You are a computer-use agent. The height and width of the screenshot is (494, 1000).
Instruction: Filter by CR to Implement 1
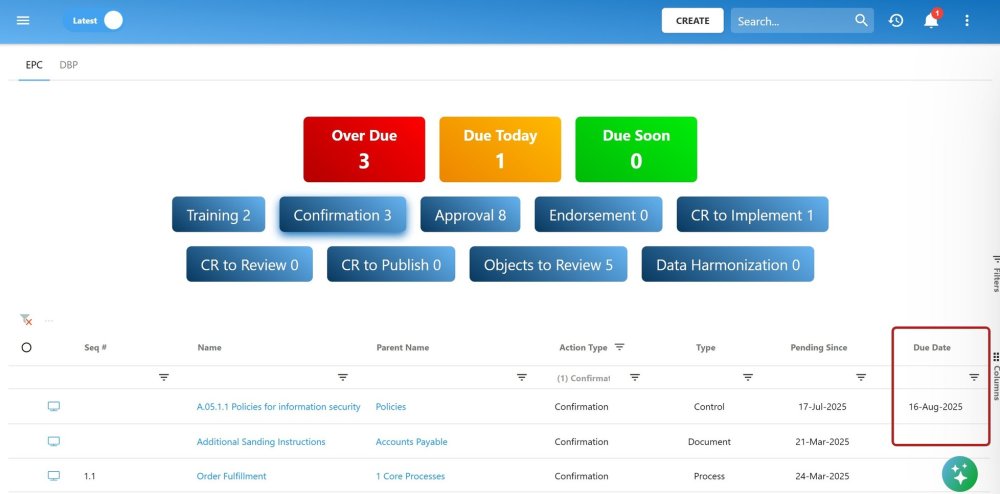click(753, 215)
